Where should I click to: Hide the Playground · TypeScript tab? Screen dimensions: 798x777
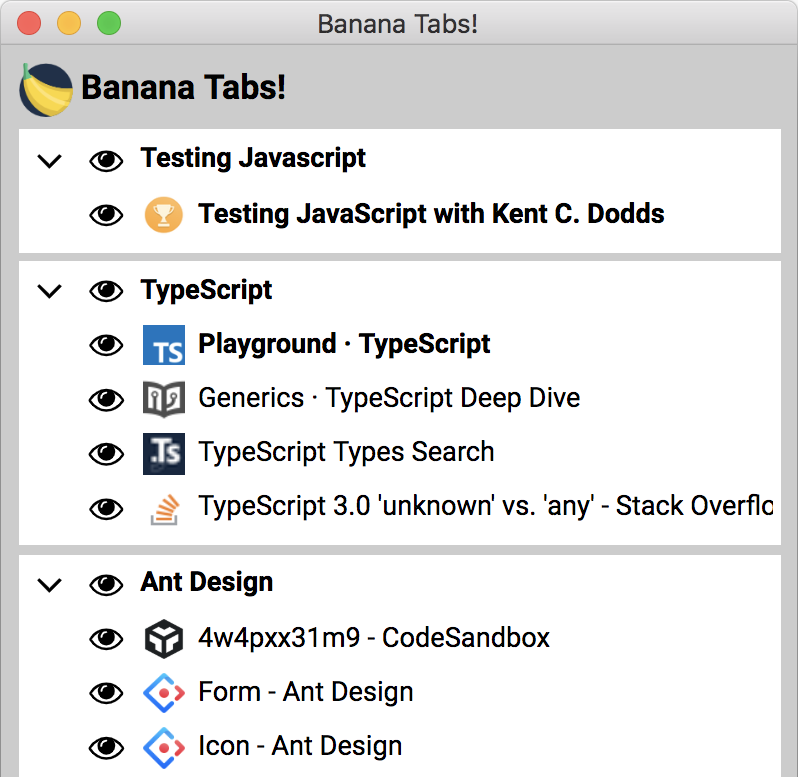pyautogui.click(x=106, y=346)
